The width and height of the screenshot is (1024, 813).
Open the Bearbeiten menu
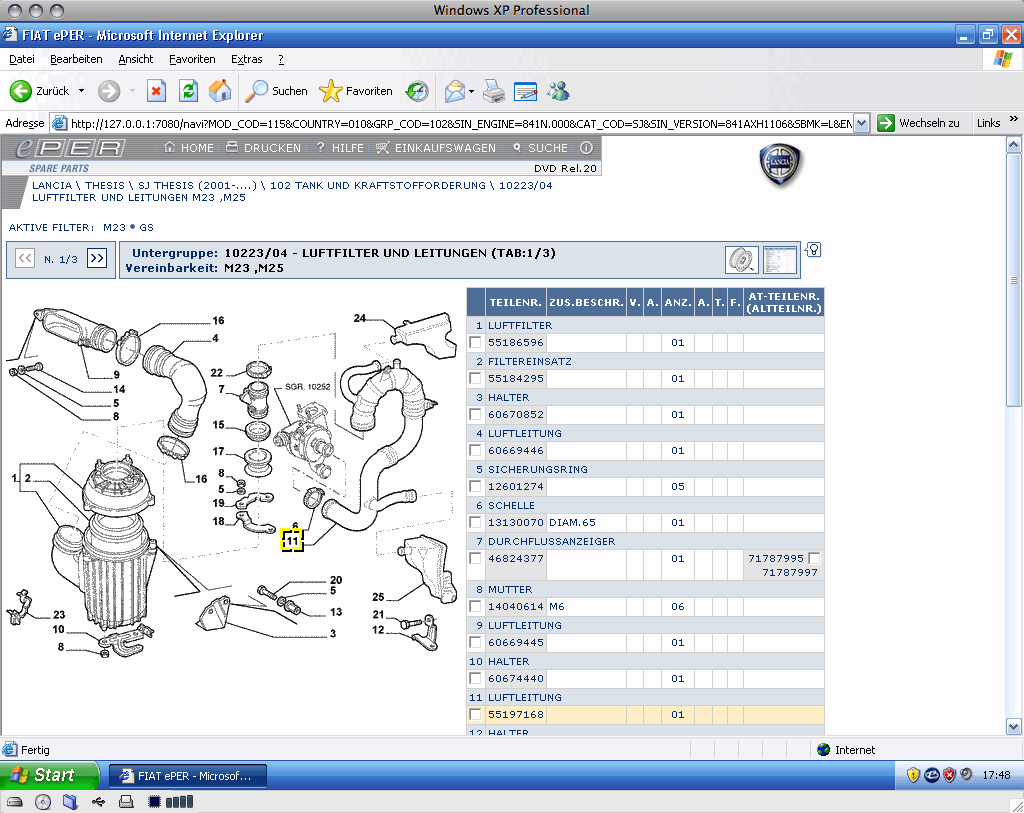pyautogui.click(x=76, y=59)
